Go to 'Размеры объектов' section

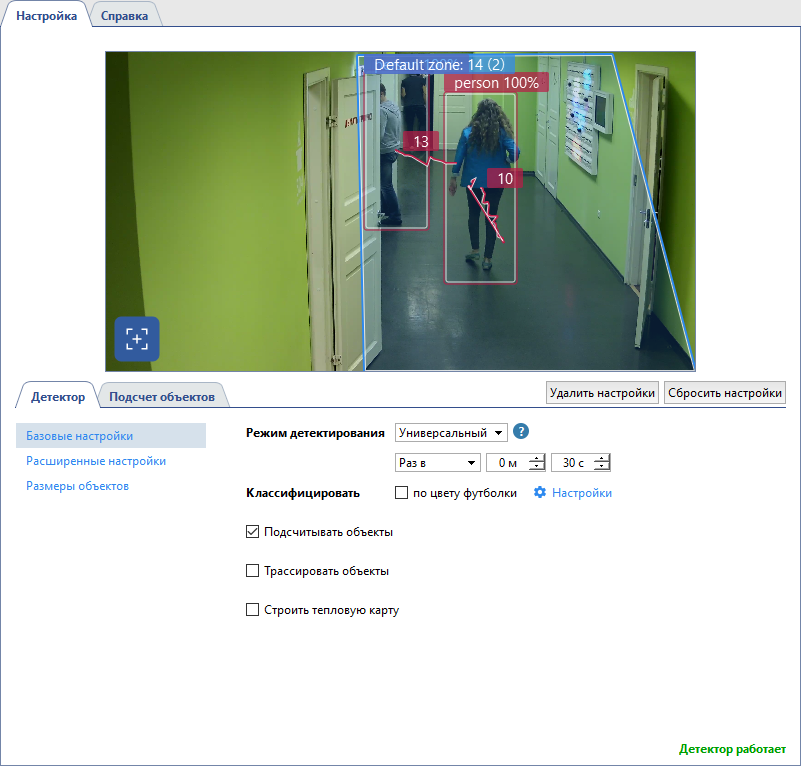[77, 486]
